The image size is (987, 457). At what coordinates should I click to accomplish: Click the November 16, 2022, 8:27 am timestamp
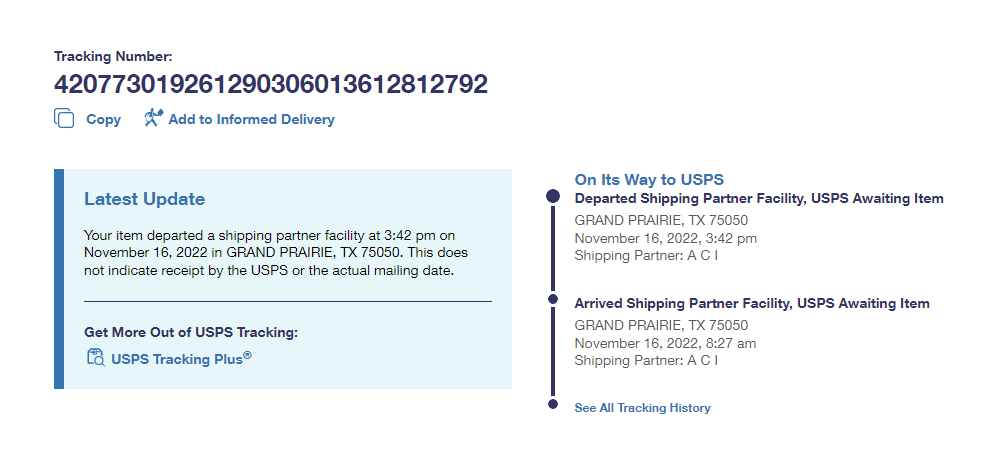click(x=665, y=343)
